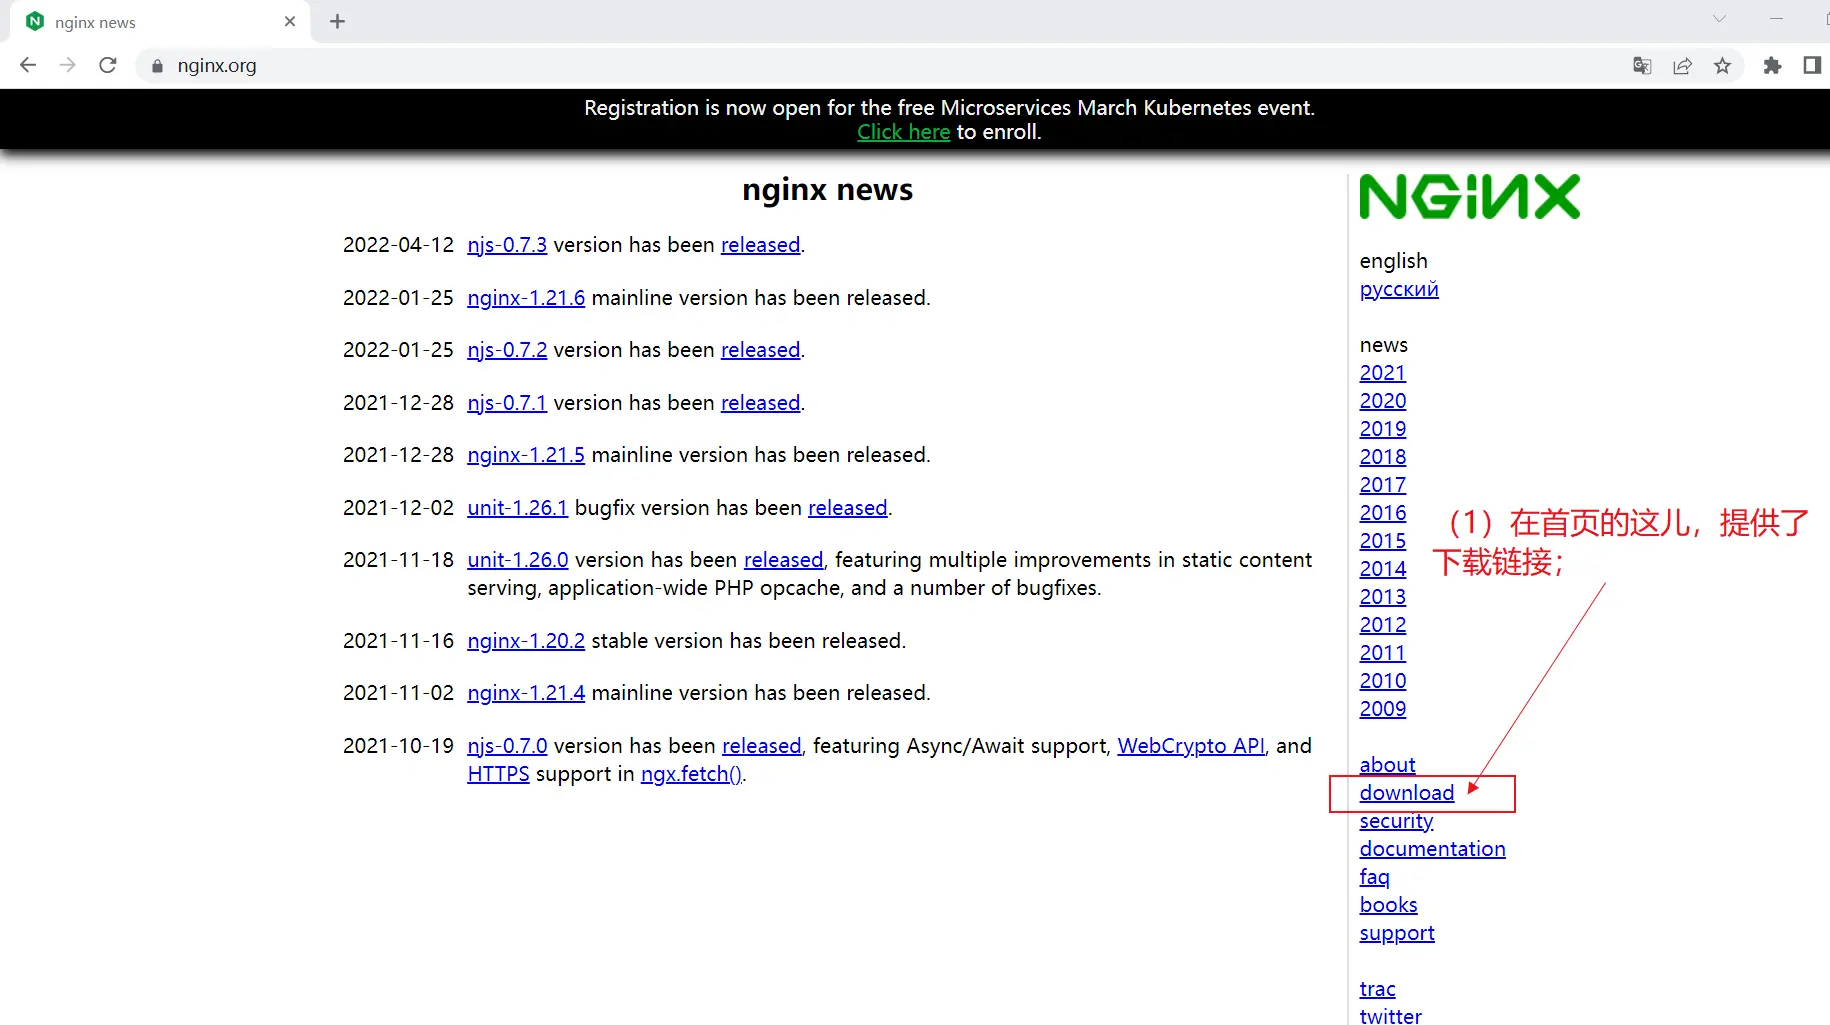Minimize the browser window
The image size is (1830, 1025).
click(x=1776, y=19)
